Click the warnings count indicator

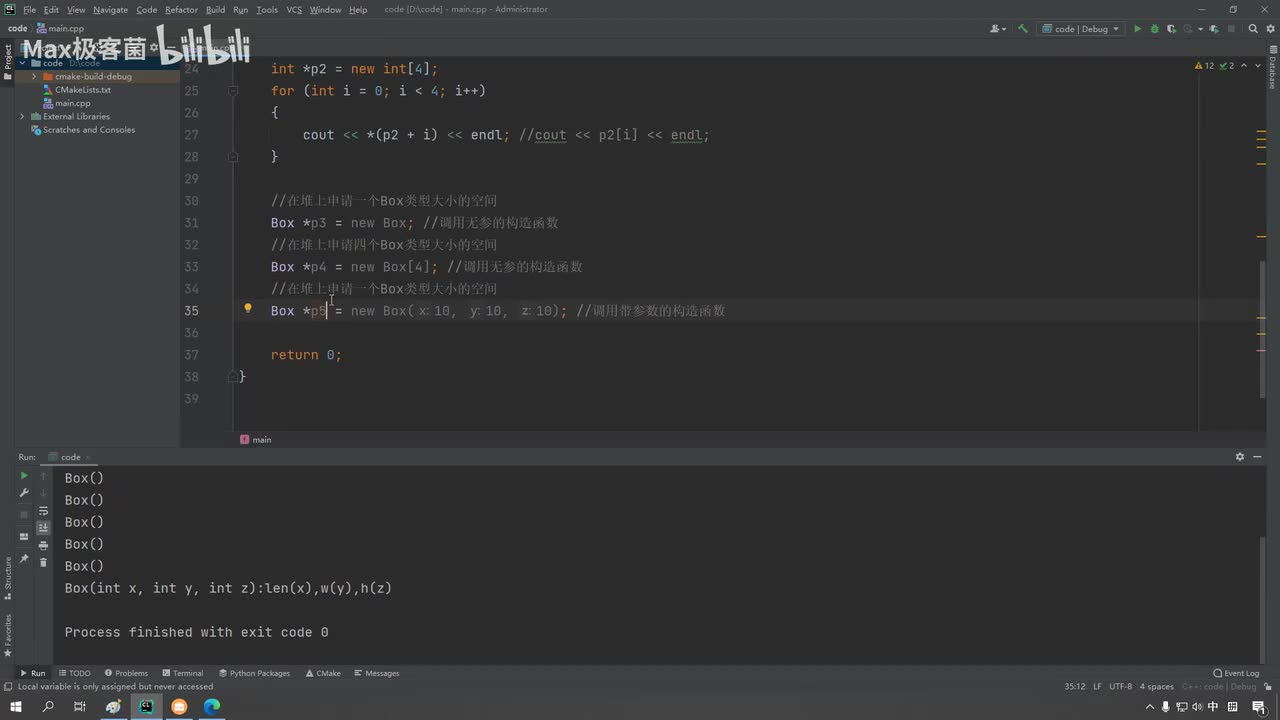click(1204, 66)
